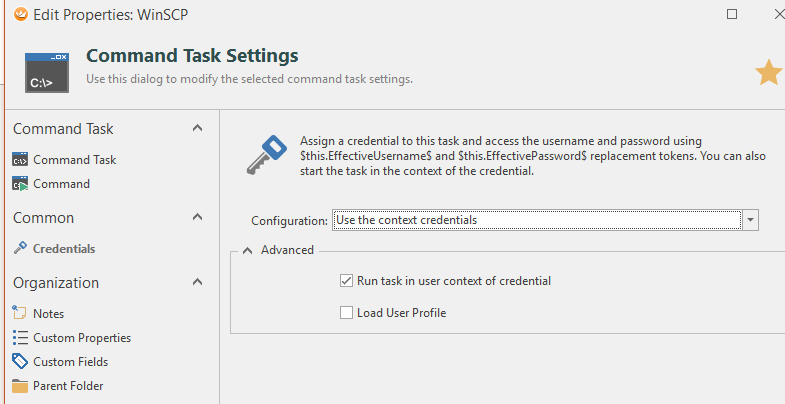Disable Run task in user context checkbox
785x404 pixels.
pos(346,281)
